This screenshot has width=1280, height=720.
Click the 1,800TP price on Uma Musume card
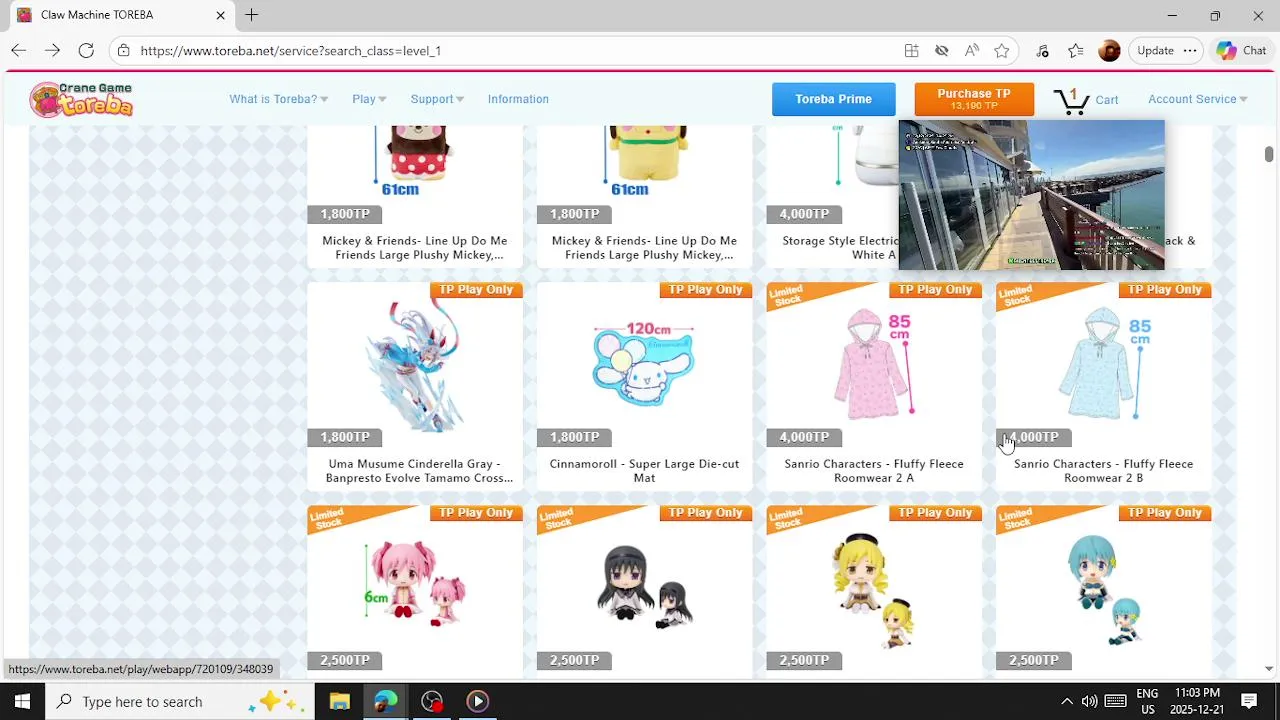(x=345, y=437)
